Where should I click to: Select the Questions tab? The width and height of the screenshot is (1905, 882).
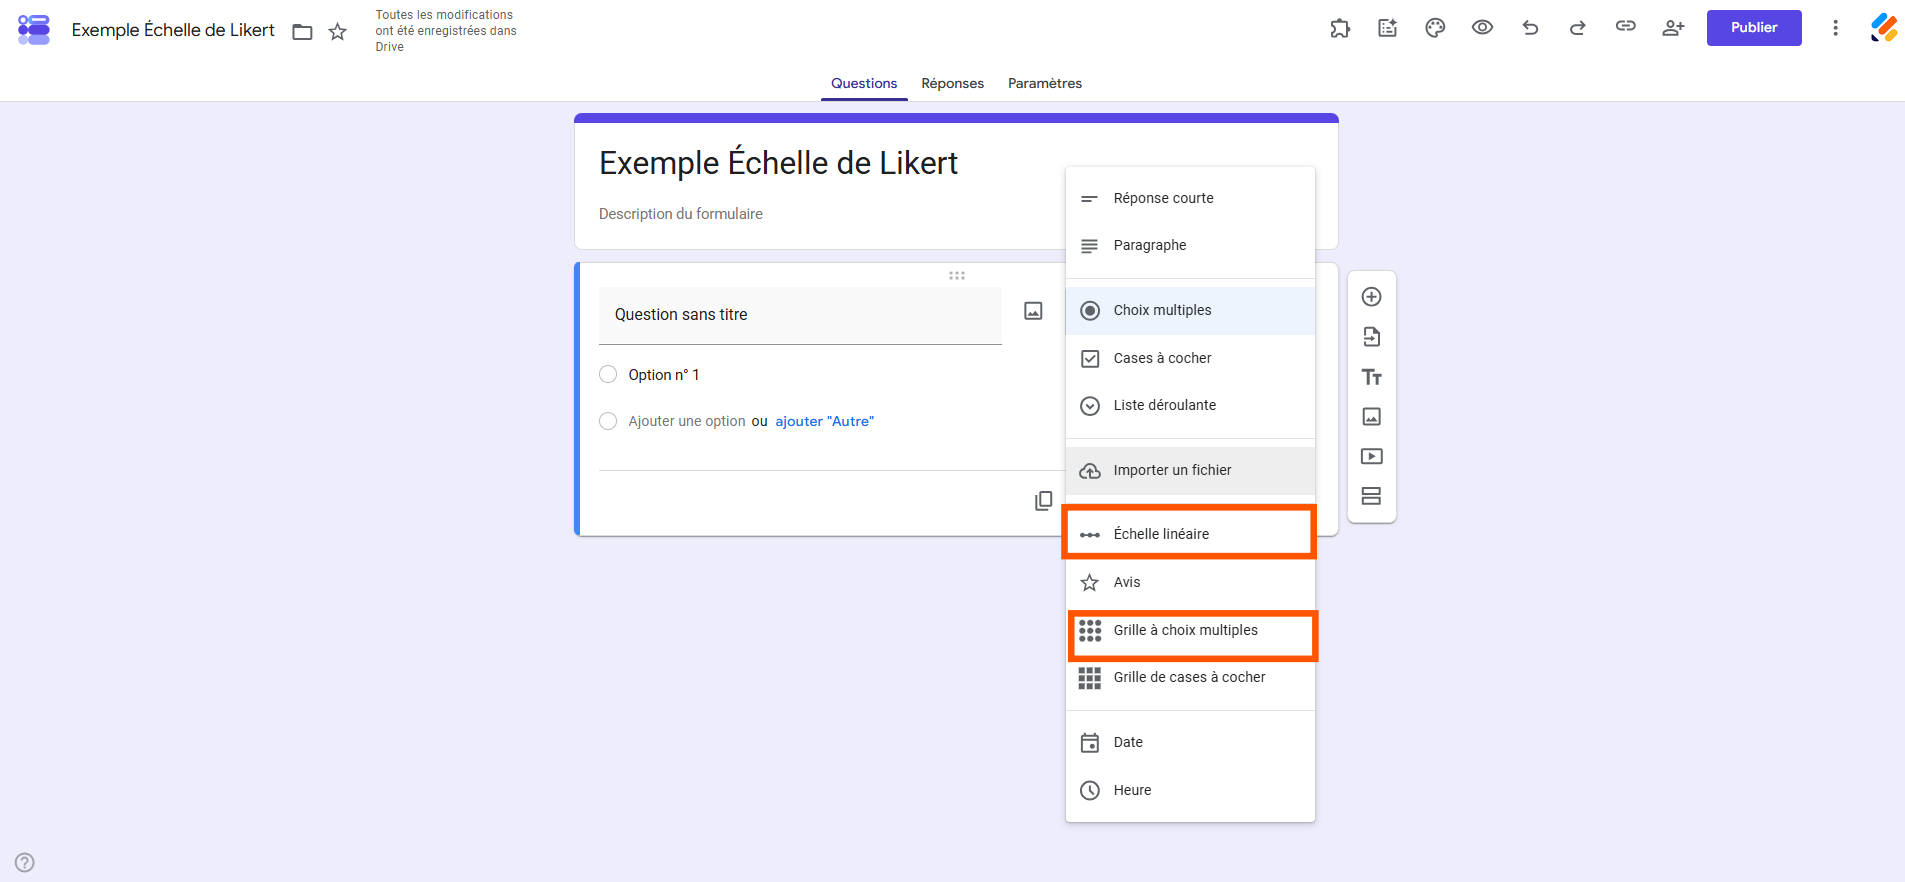point(864,83)
